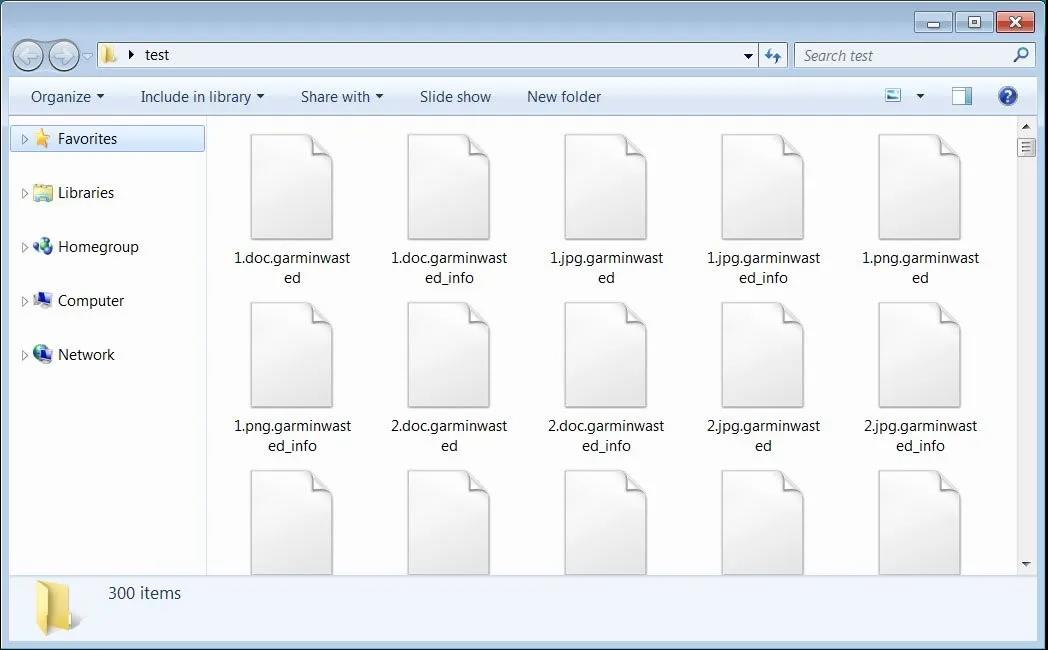Create a New folder
1048x650 pixels.
tap(563, 97)
